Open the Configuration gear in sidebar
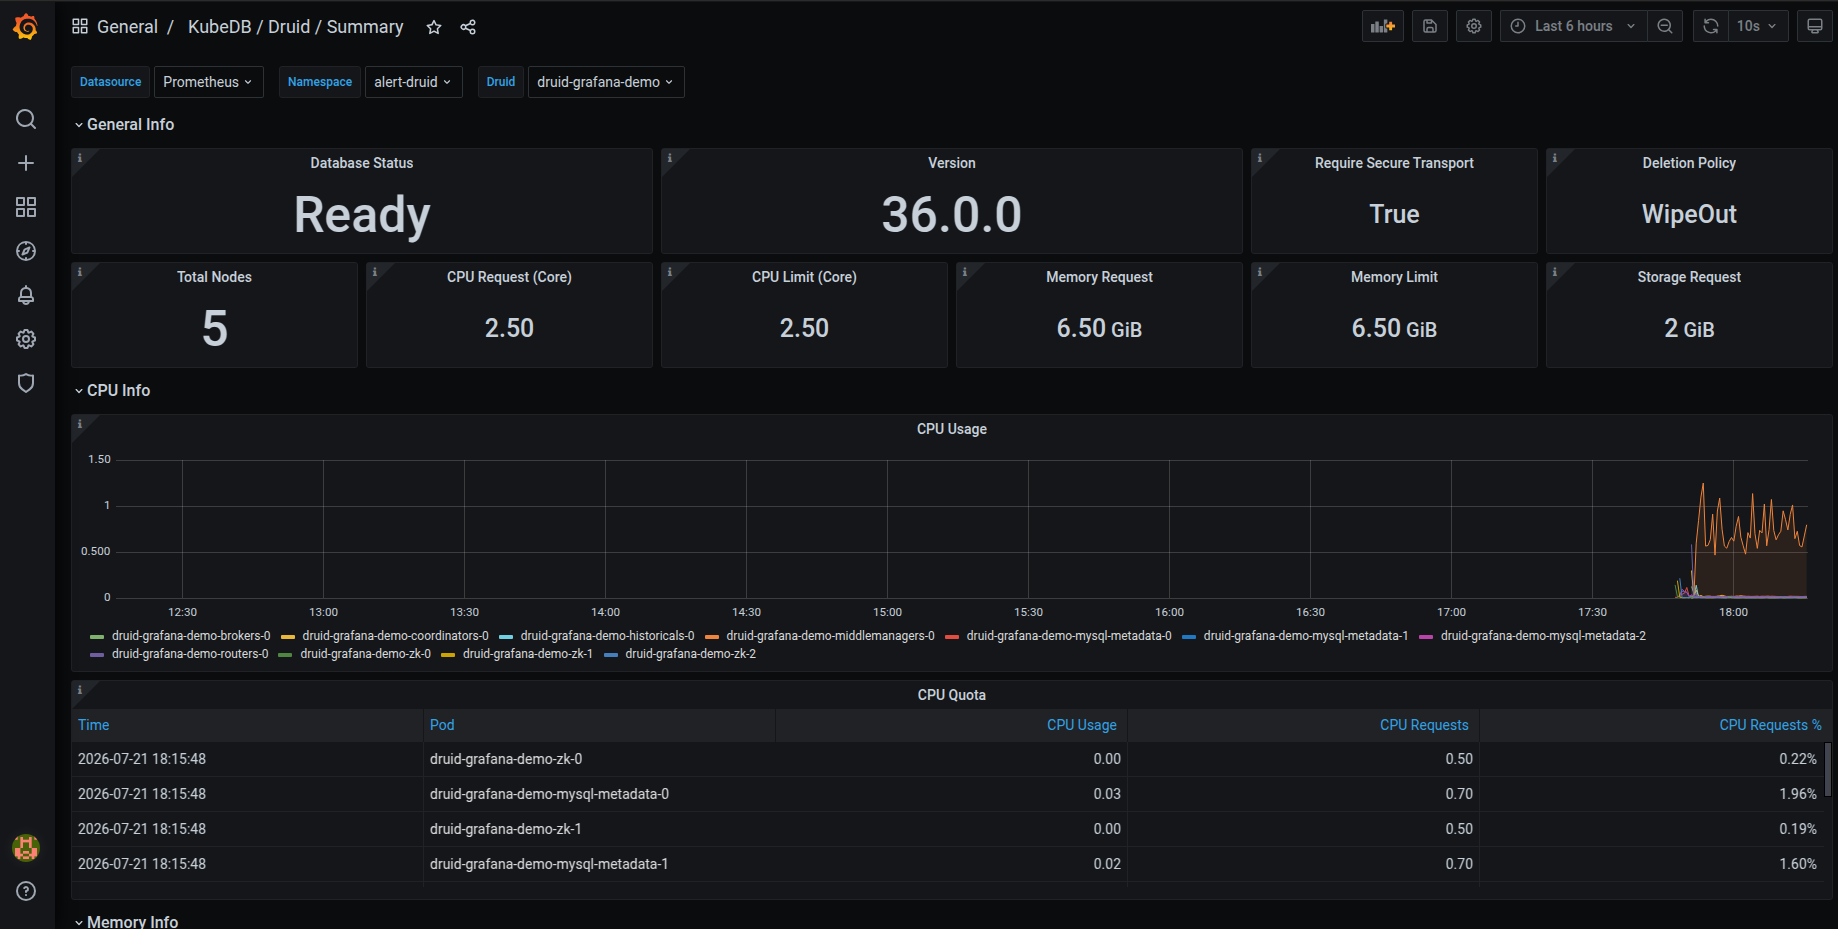 pos(26,339)
